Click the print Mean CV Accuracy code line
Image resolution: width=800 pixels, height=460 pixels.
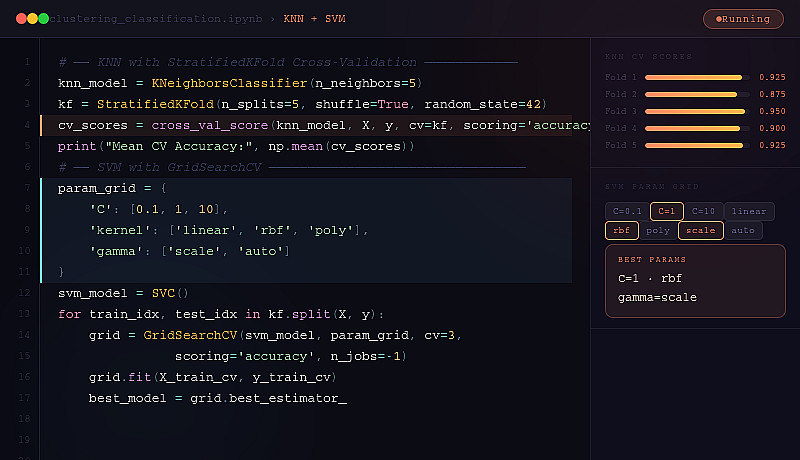pos(236,146)
